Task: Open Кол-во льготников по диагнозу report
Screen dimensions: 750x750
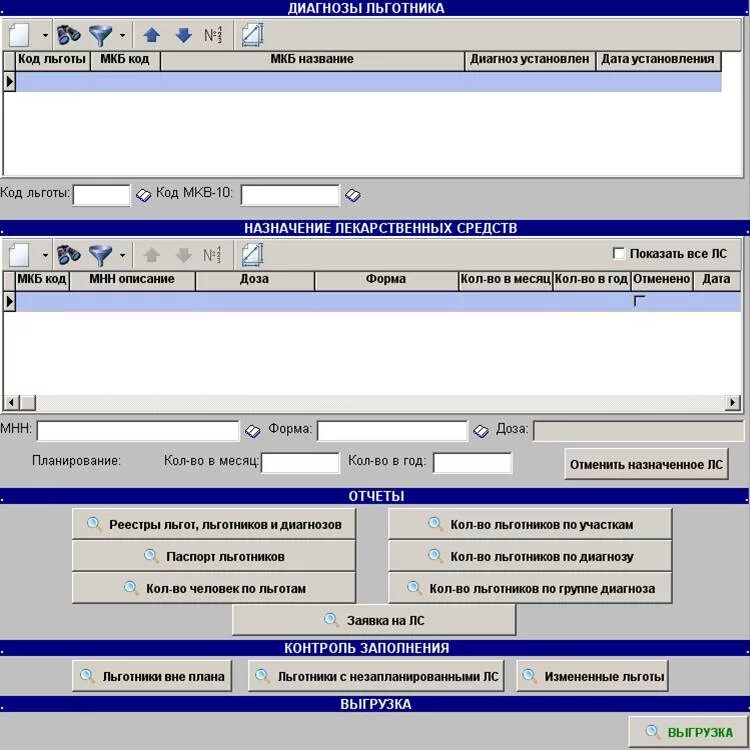Action: (x=530, y=556)
